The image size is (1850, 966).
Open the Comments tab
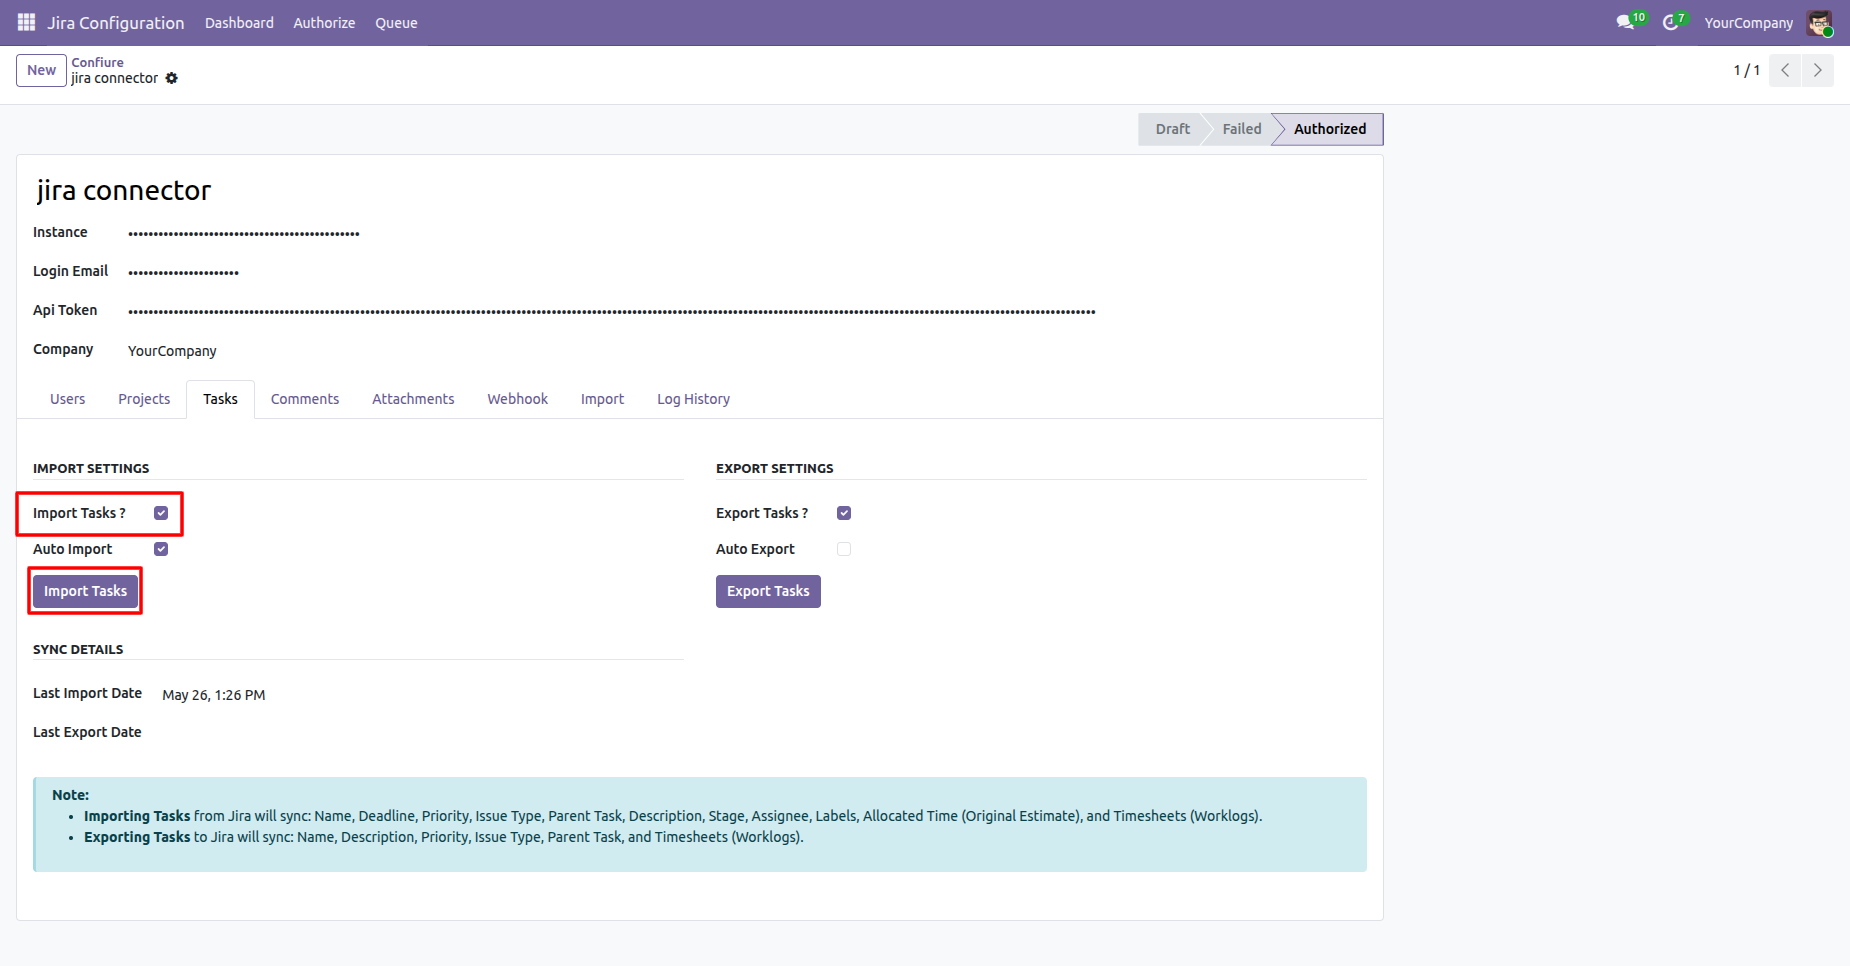[305, 399]
